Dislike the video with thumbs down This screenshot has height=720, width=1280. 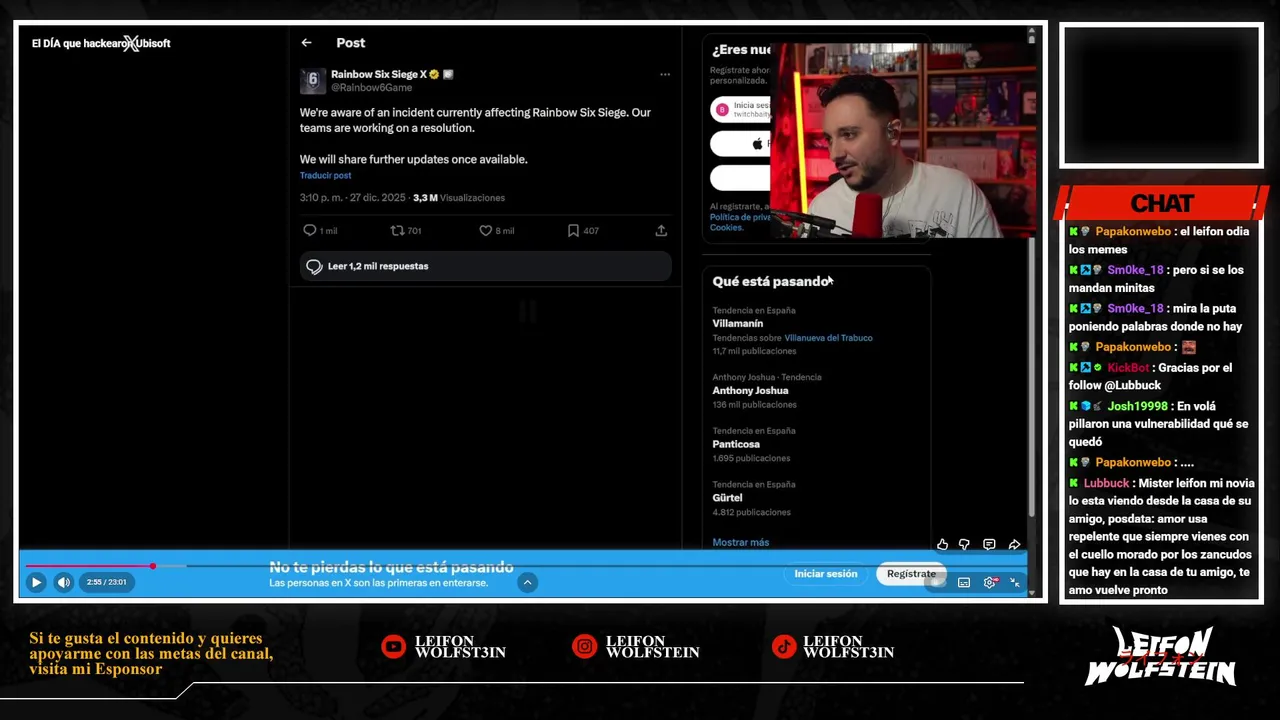point(964,545)
